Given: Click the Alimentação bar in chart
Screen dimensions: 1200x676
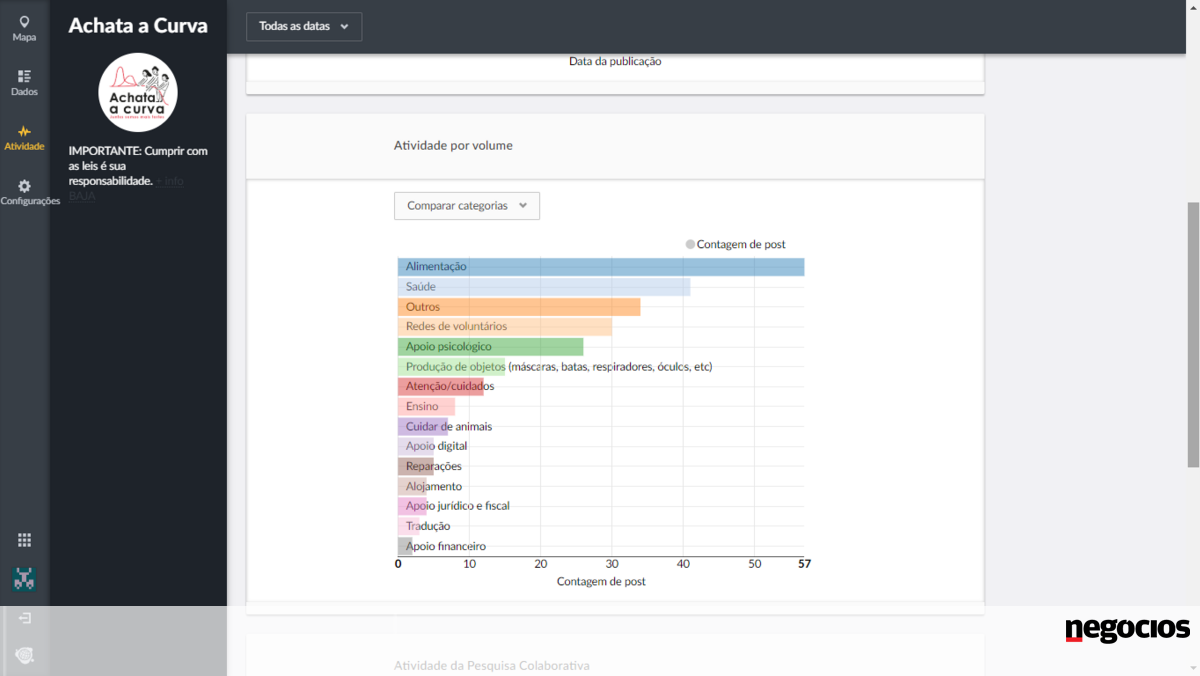Looking at the screenshot, I should coord(600,267).
